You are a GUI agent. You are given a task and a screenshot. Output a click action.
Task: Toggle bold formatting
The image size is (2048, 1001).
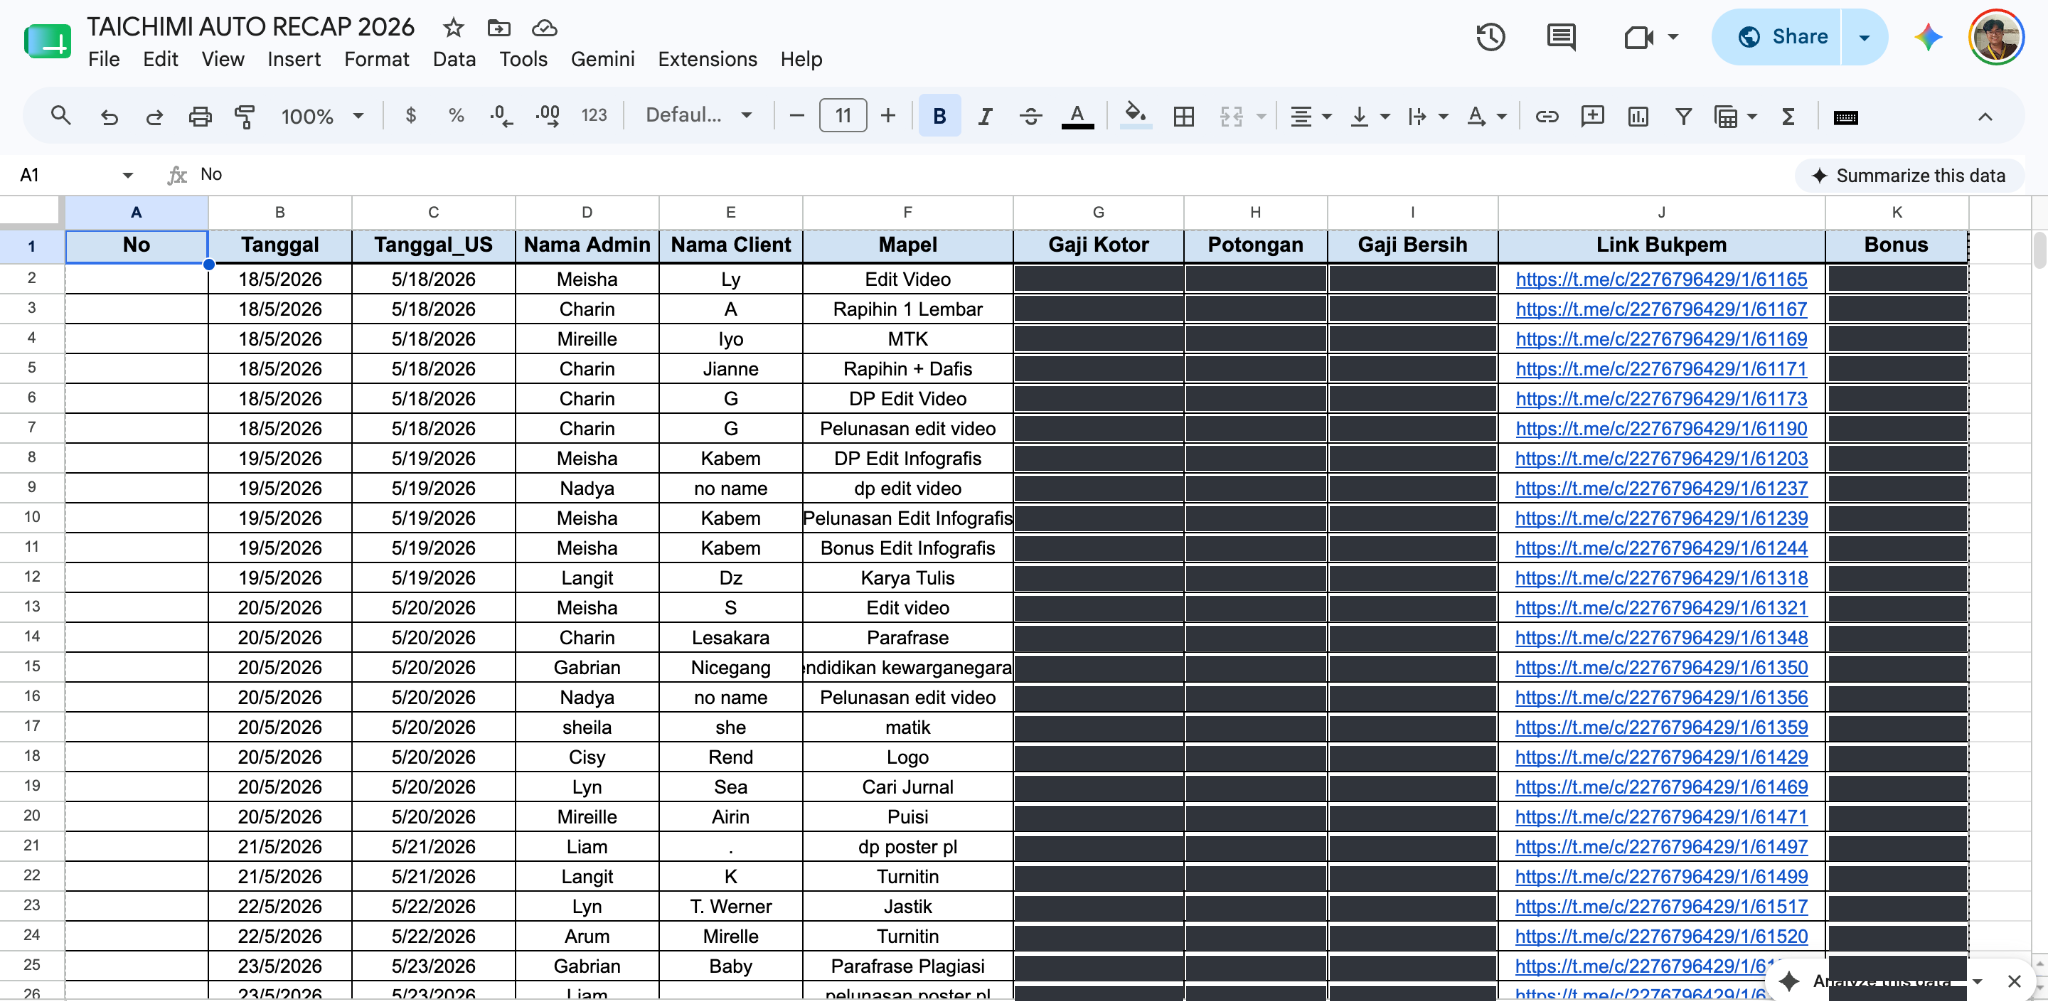939,116
